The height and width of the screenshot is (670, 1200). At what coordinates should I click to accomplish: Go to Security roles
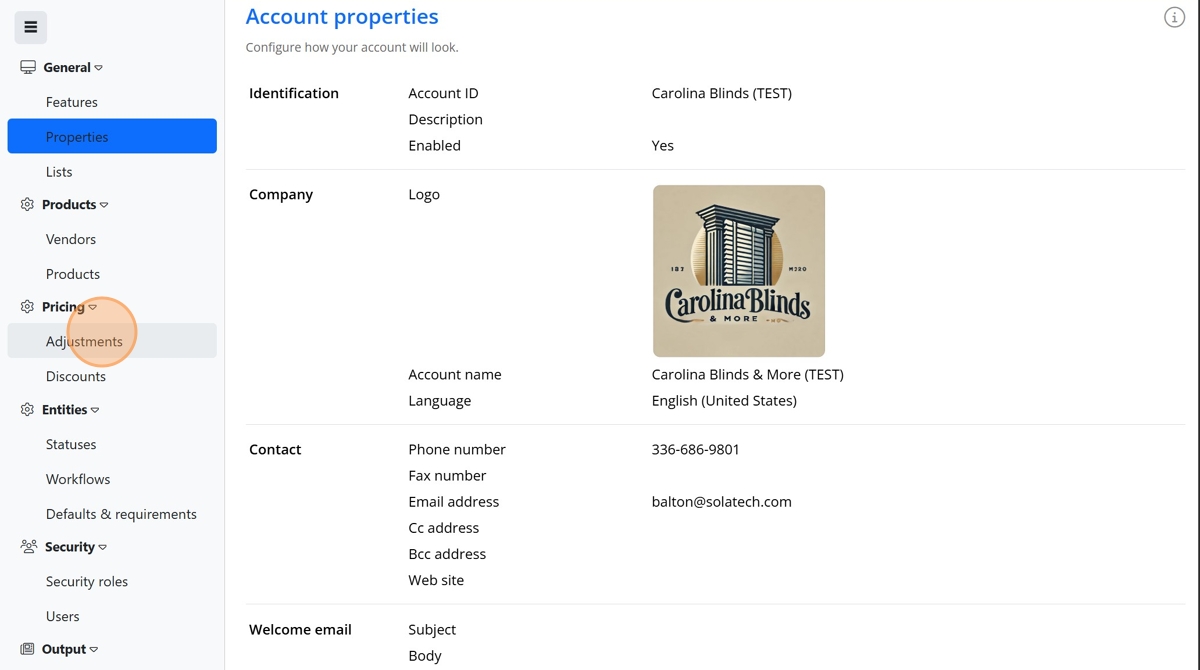pos(112,581)
